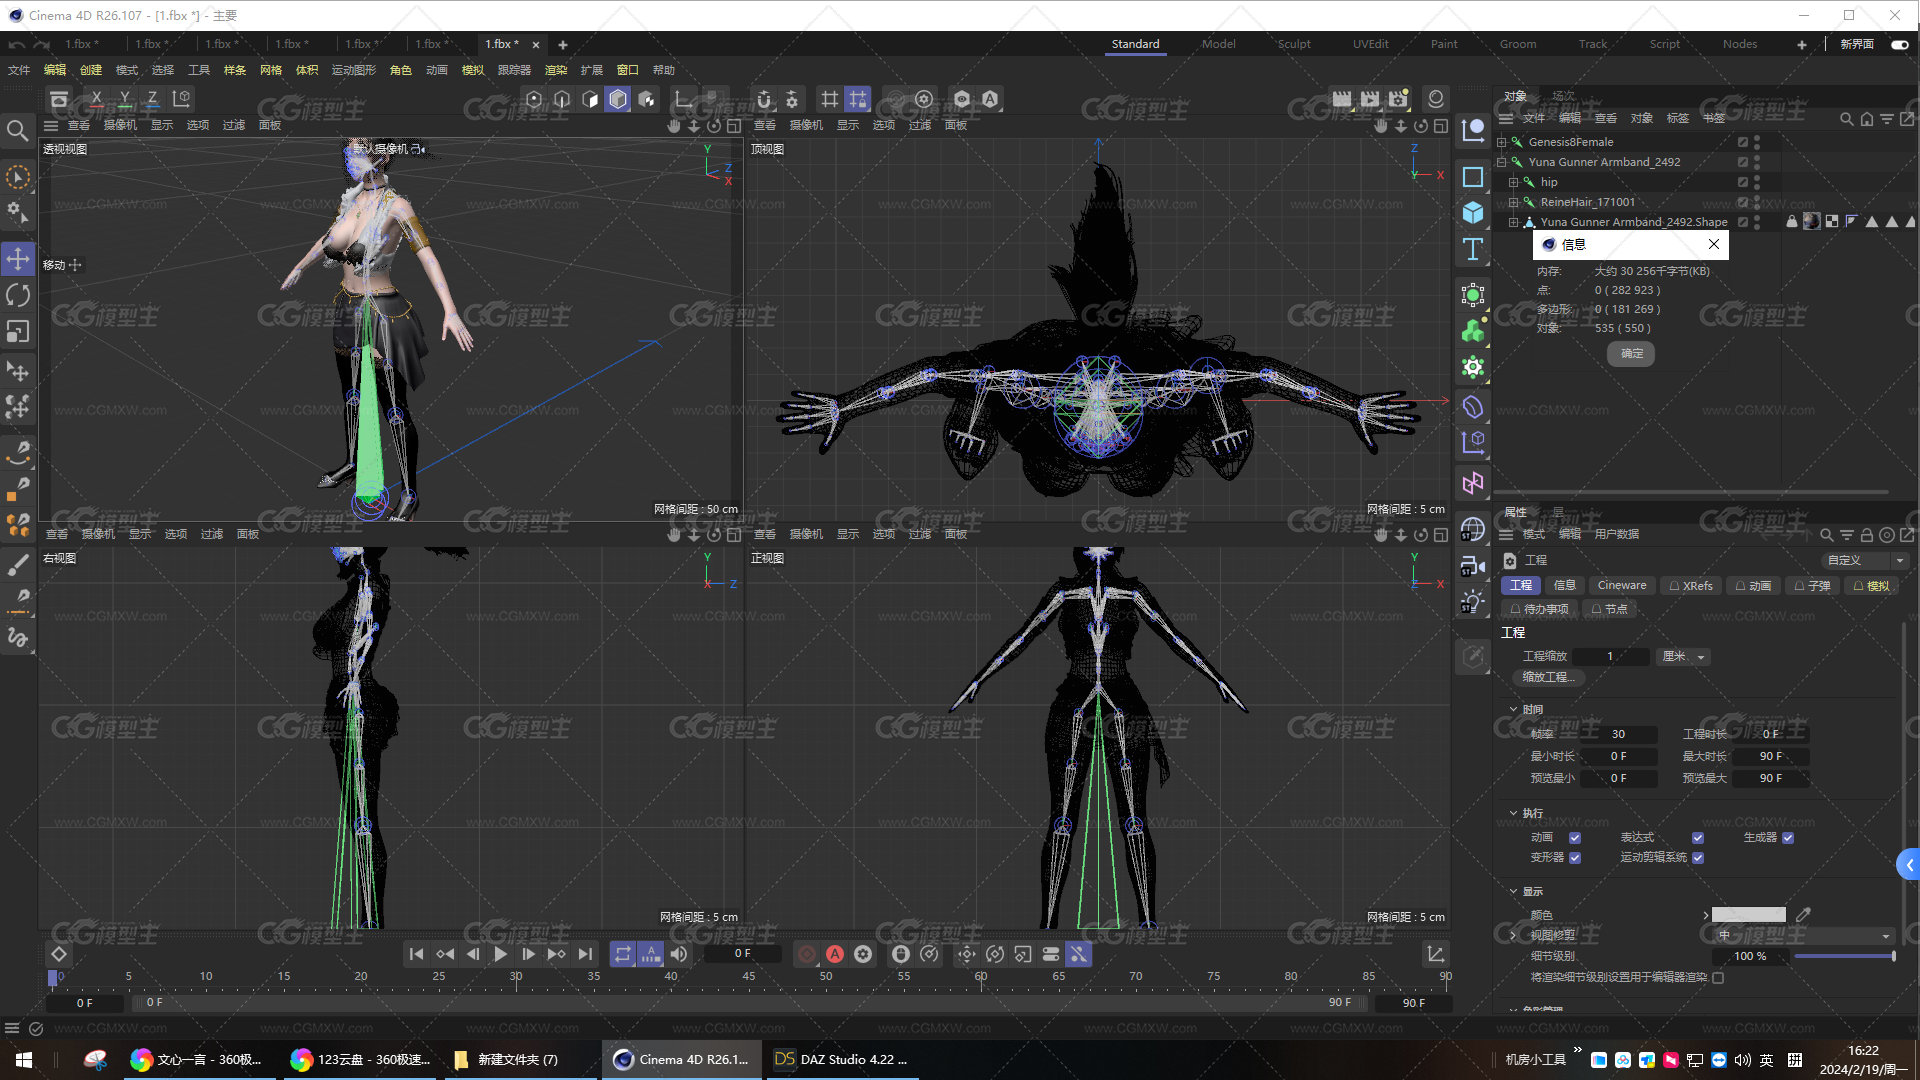Open the 信息 attribute tab
Image resolution: width=1920 pixels, height=1080 pixels.
(x=1564, y=586)
